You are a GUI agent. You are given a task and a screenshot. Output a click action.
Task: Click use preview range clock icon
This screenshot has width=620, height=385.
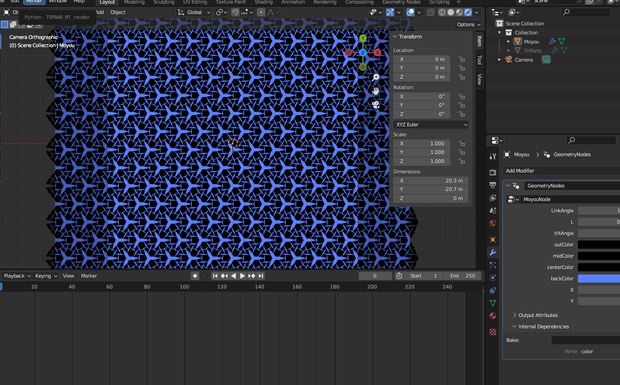pos(399,276)
